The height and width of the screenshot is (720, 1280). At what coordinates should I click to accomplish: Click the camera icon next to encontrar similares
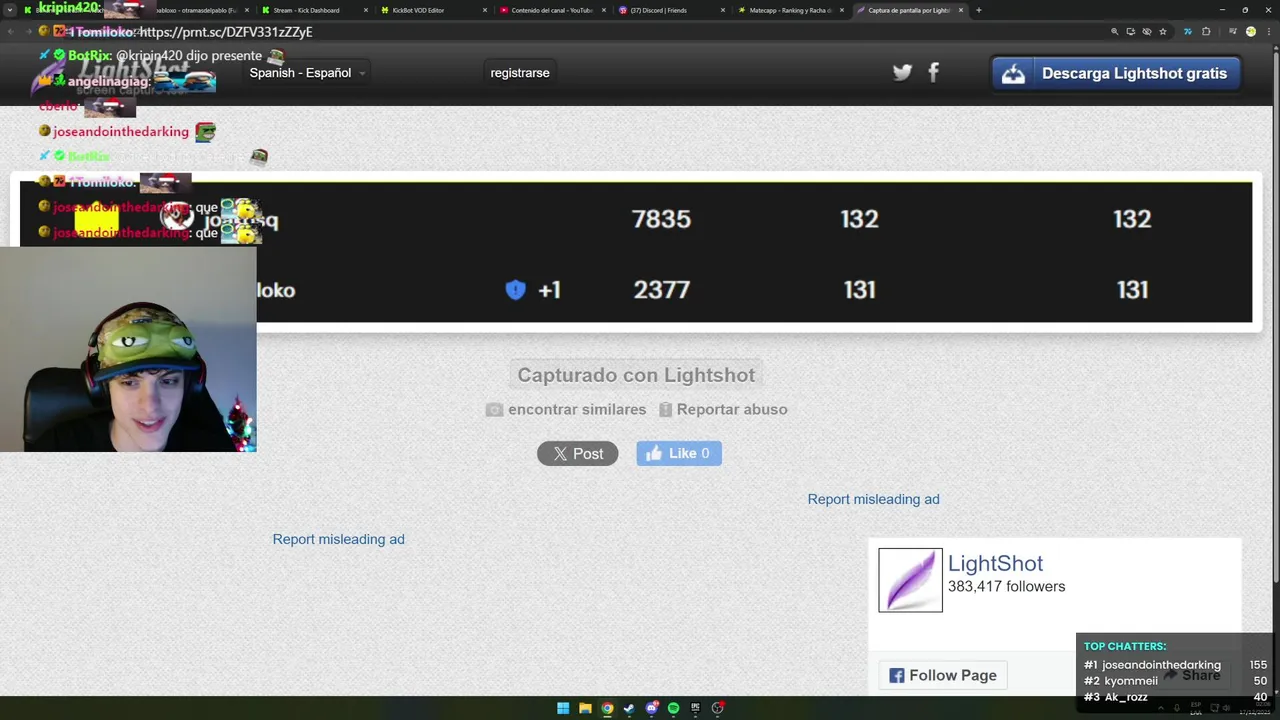click(x=494, y=409)
